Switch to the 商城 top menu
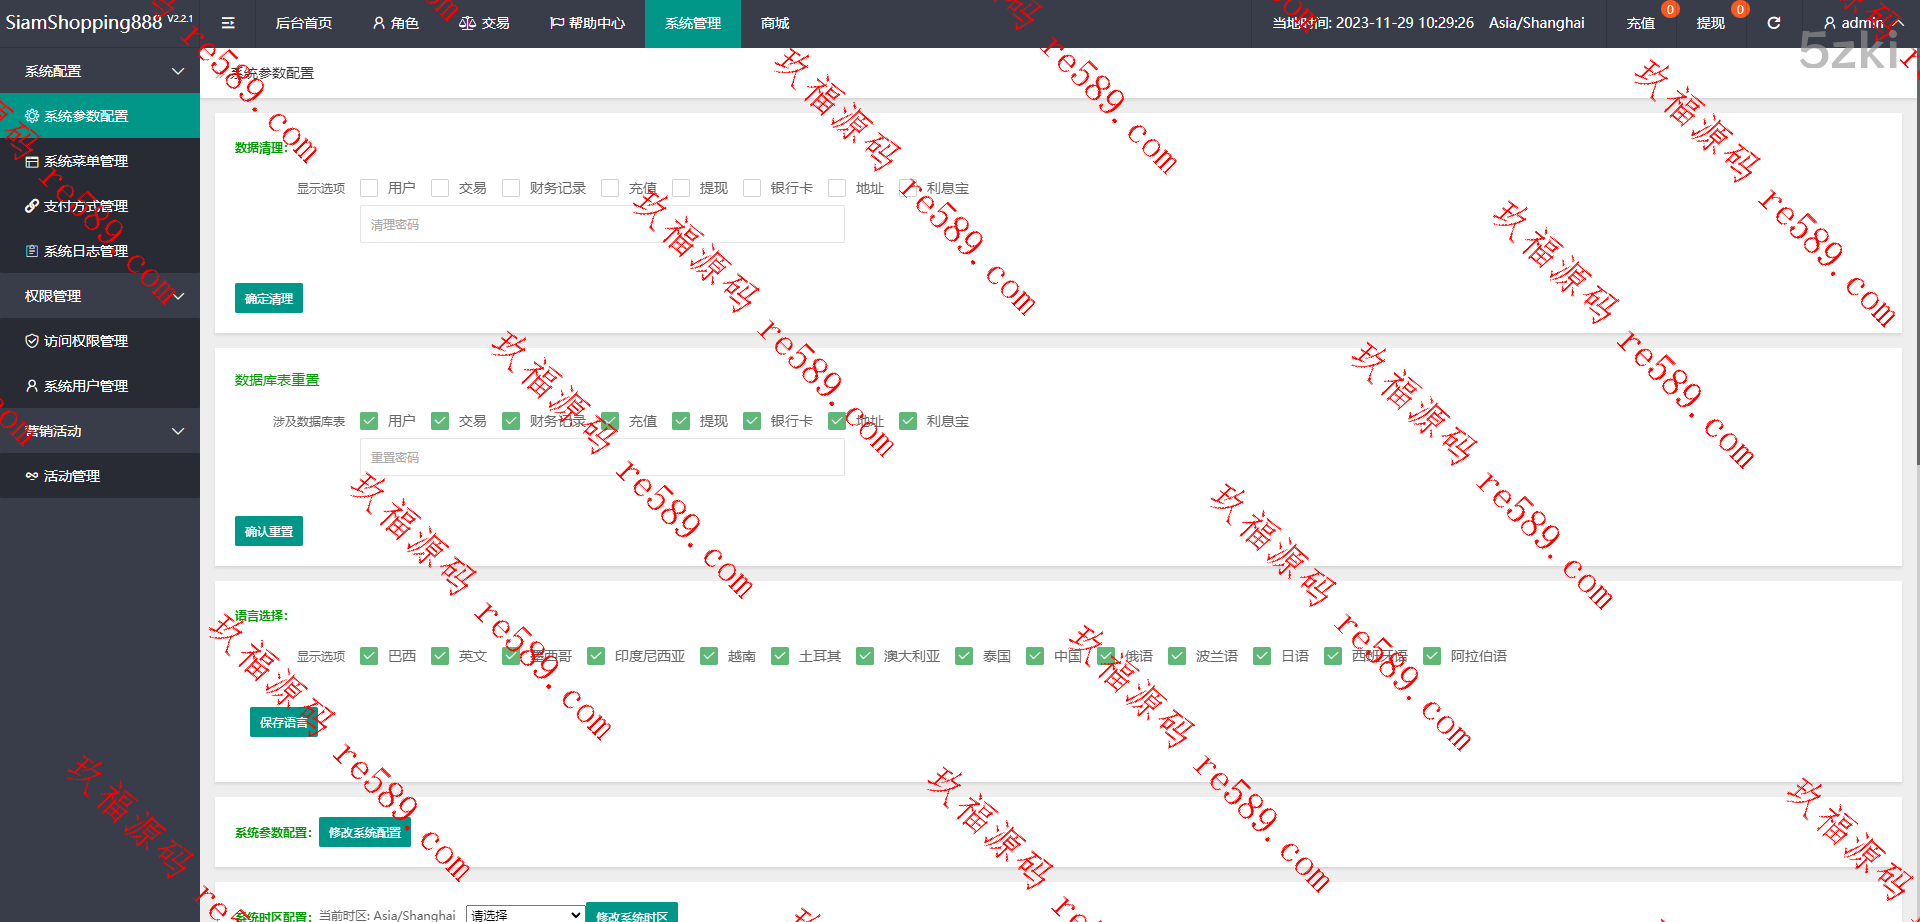Image resolution: width=1920 pixels, height=922 pixels. 774,23
